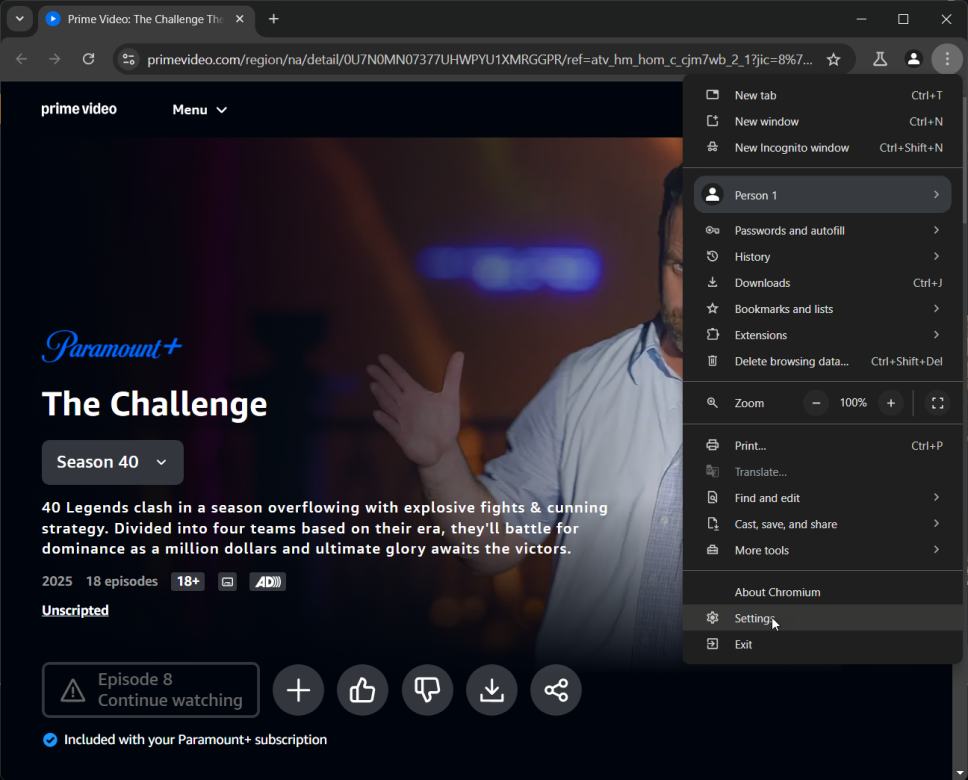Open the Unscripted genre link
The width and height of the screenshot is (968, 780).
[x=75, y=610]
